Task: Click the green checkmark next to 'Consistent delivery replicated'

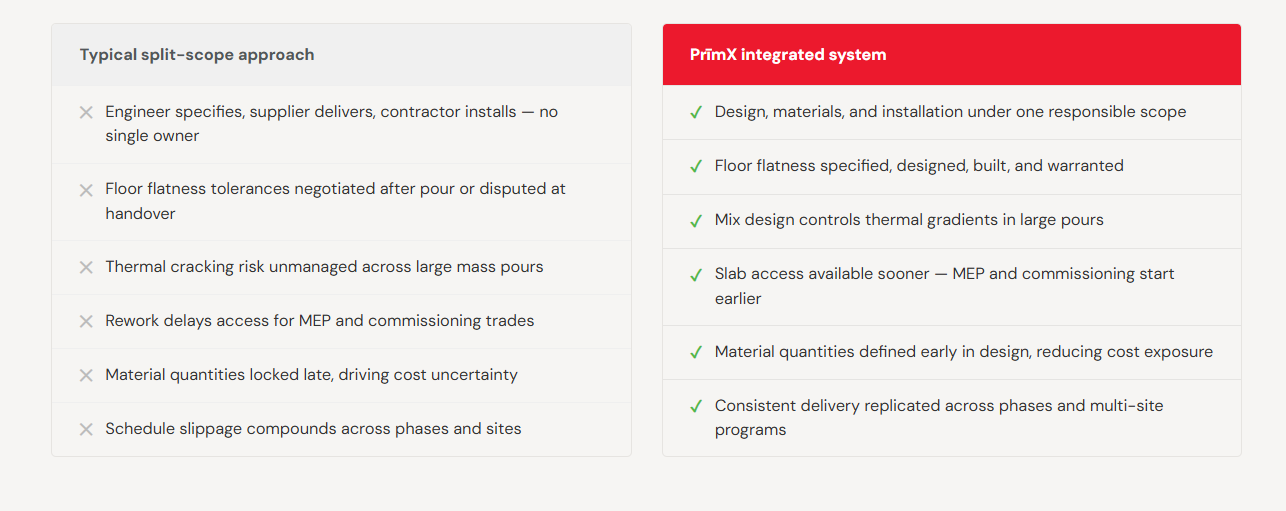Action: 696,407
